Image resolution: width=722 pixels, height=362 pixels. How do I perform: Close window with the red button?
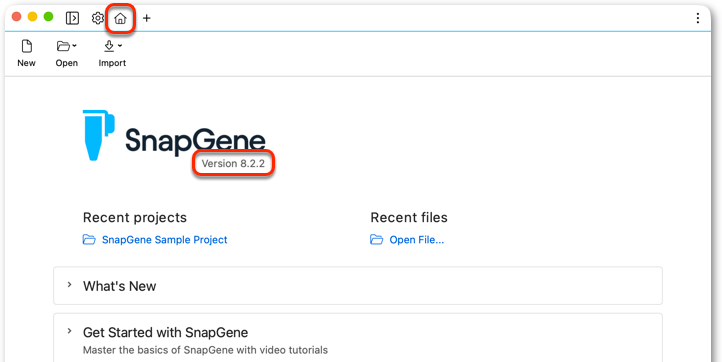click(17, 17)
